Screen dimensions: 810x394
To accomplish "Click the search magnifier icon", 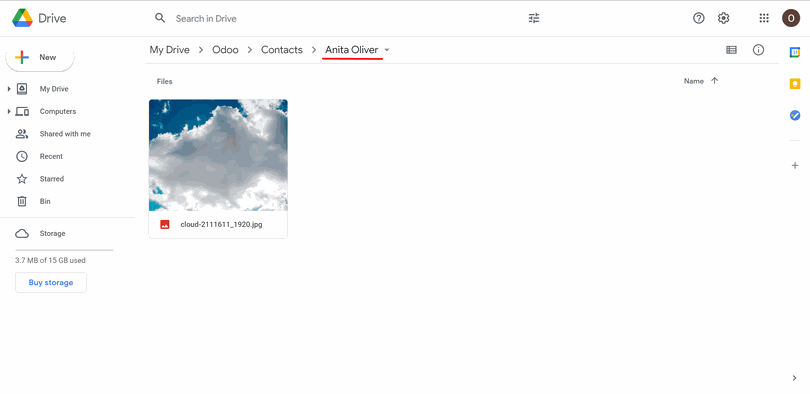I will [x=160, y=18].
